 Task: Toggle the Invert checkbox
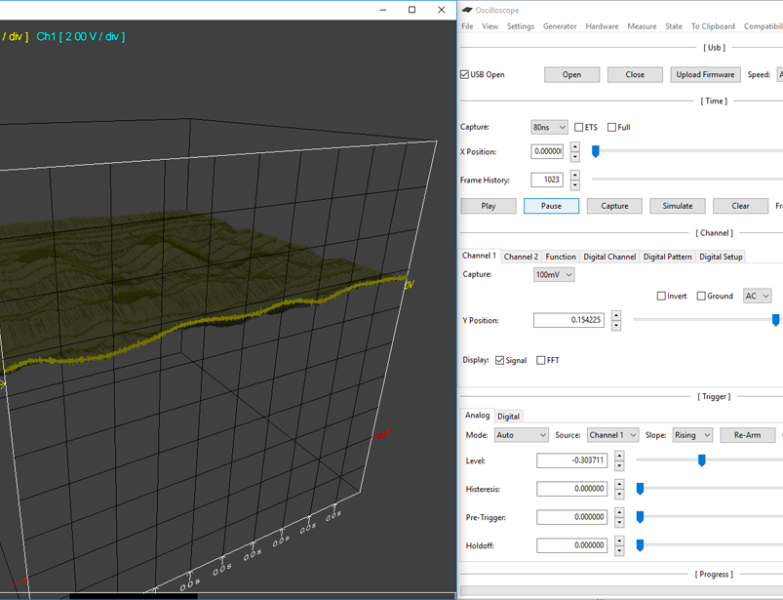(x=661, y=296)
